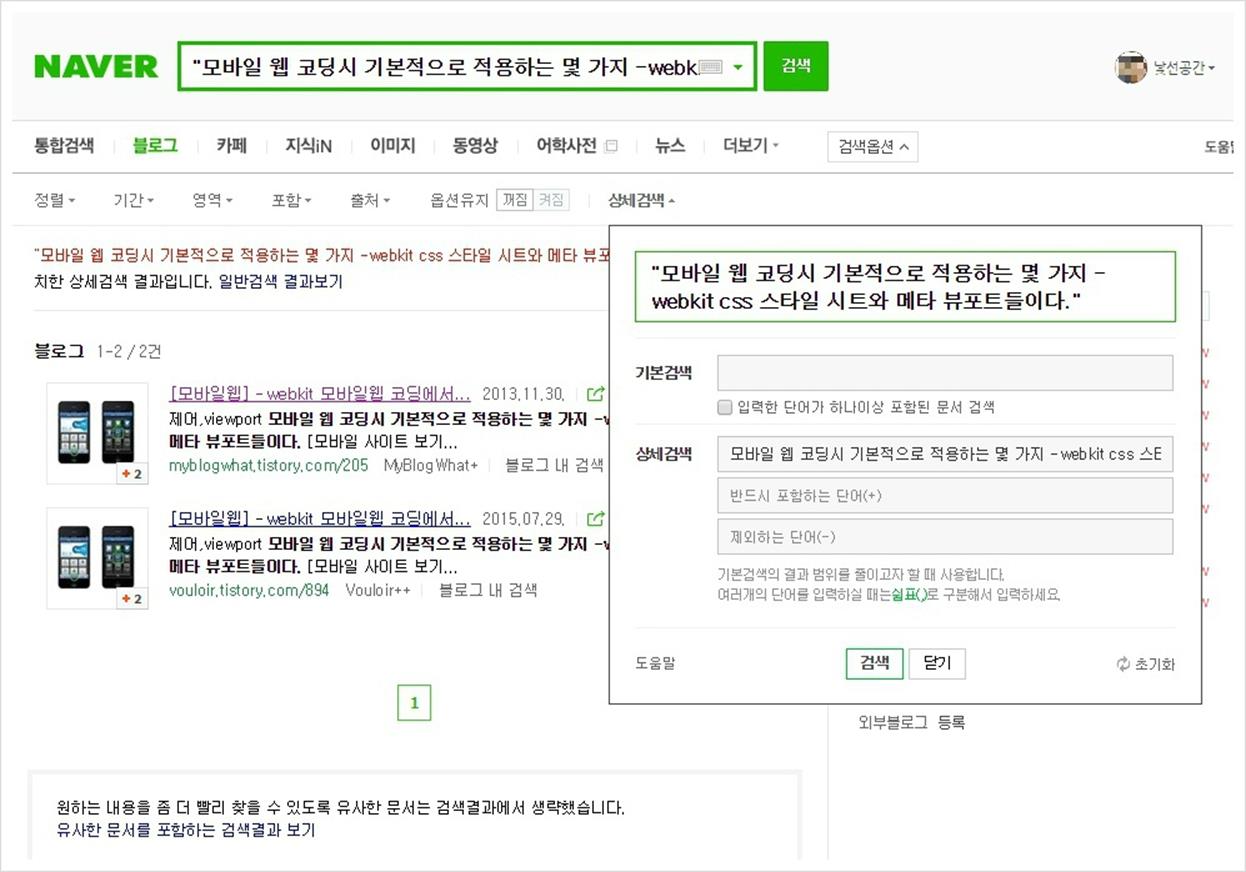Click 유사한 문서를 포함하는 검색결과 보기 link
Image resolution: width=1246 pixels, height=872 pixels.
click(186, 830)
